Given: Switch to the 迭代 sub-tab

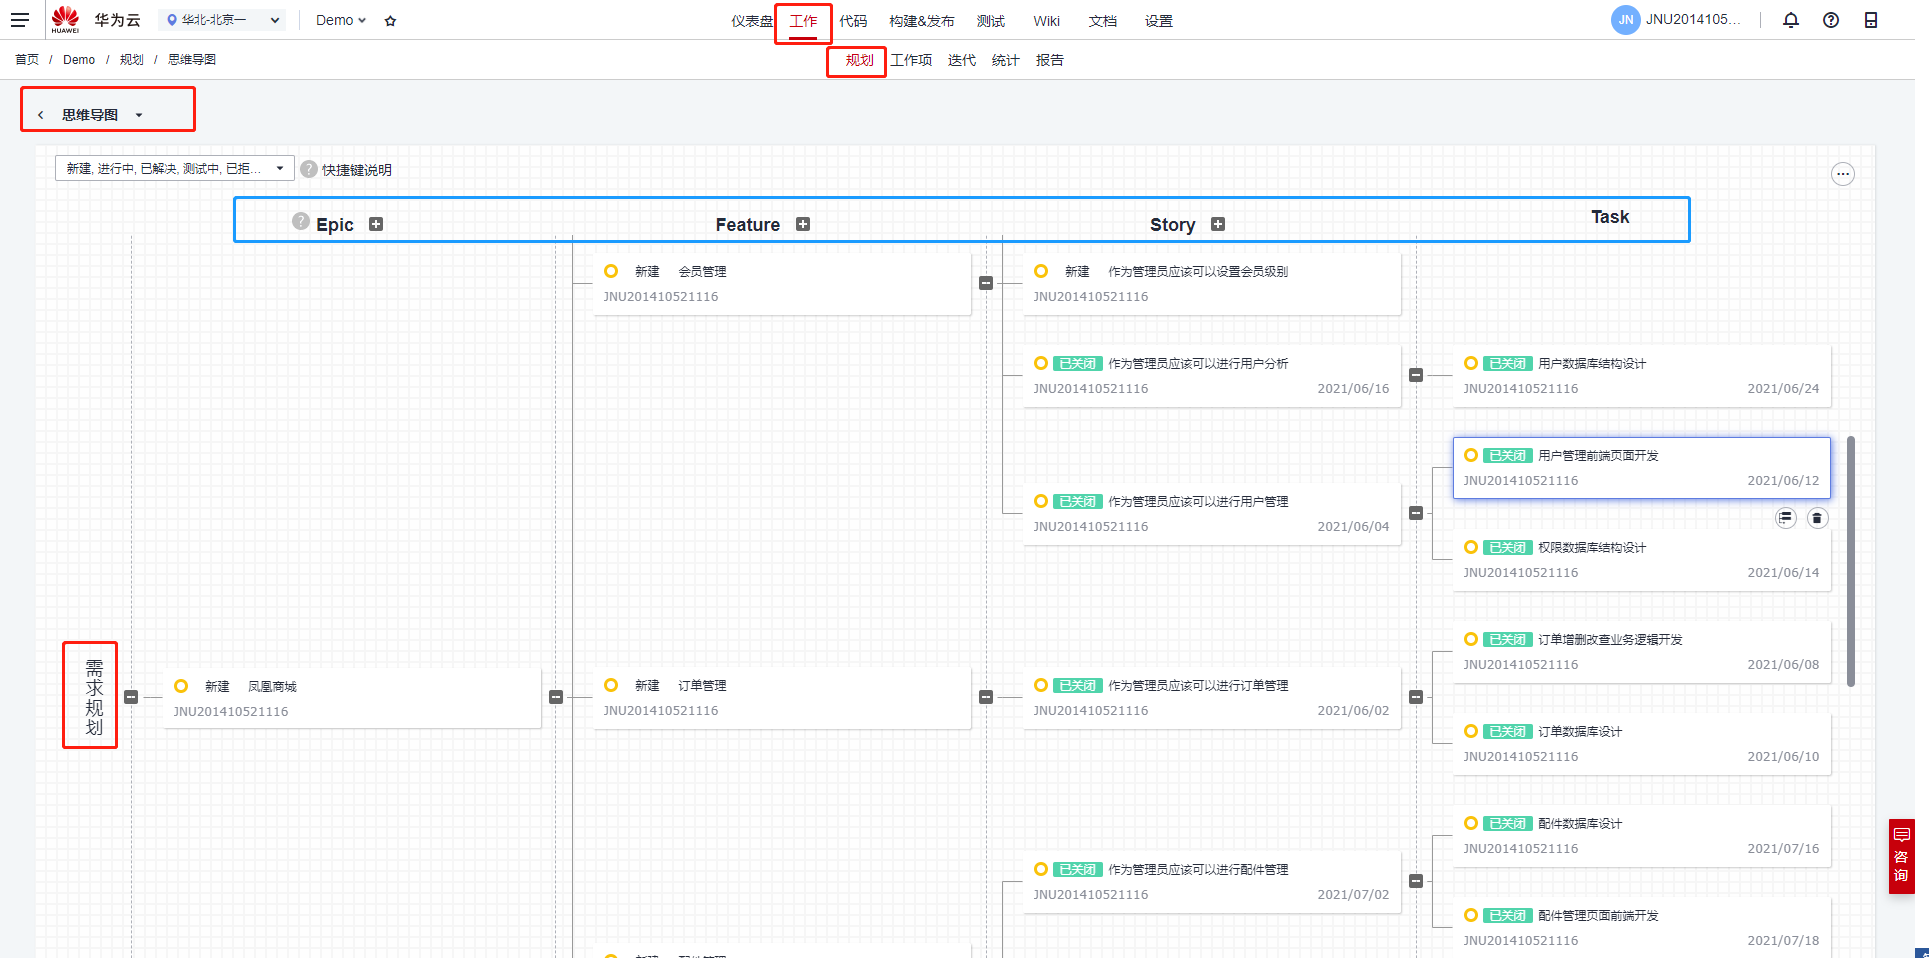Looking at the screenshot, I should point(962,60).
